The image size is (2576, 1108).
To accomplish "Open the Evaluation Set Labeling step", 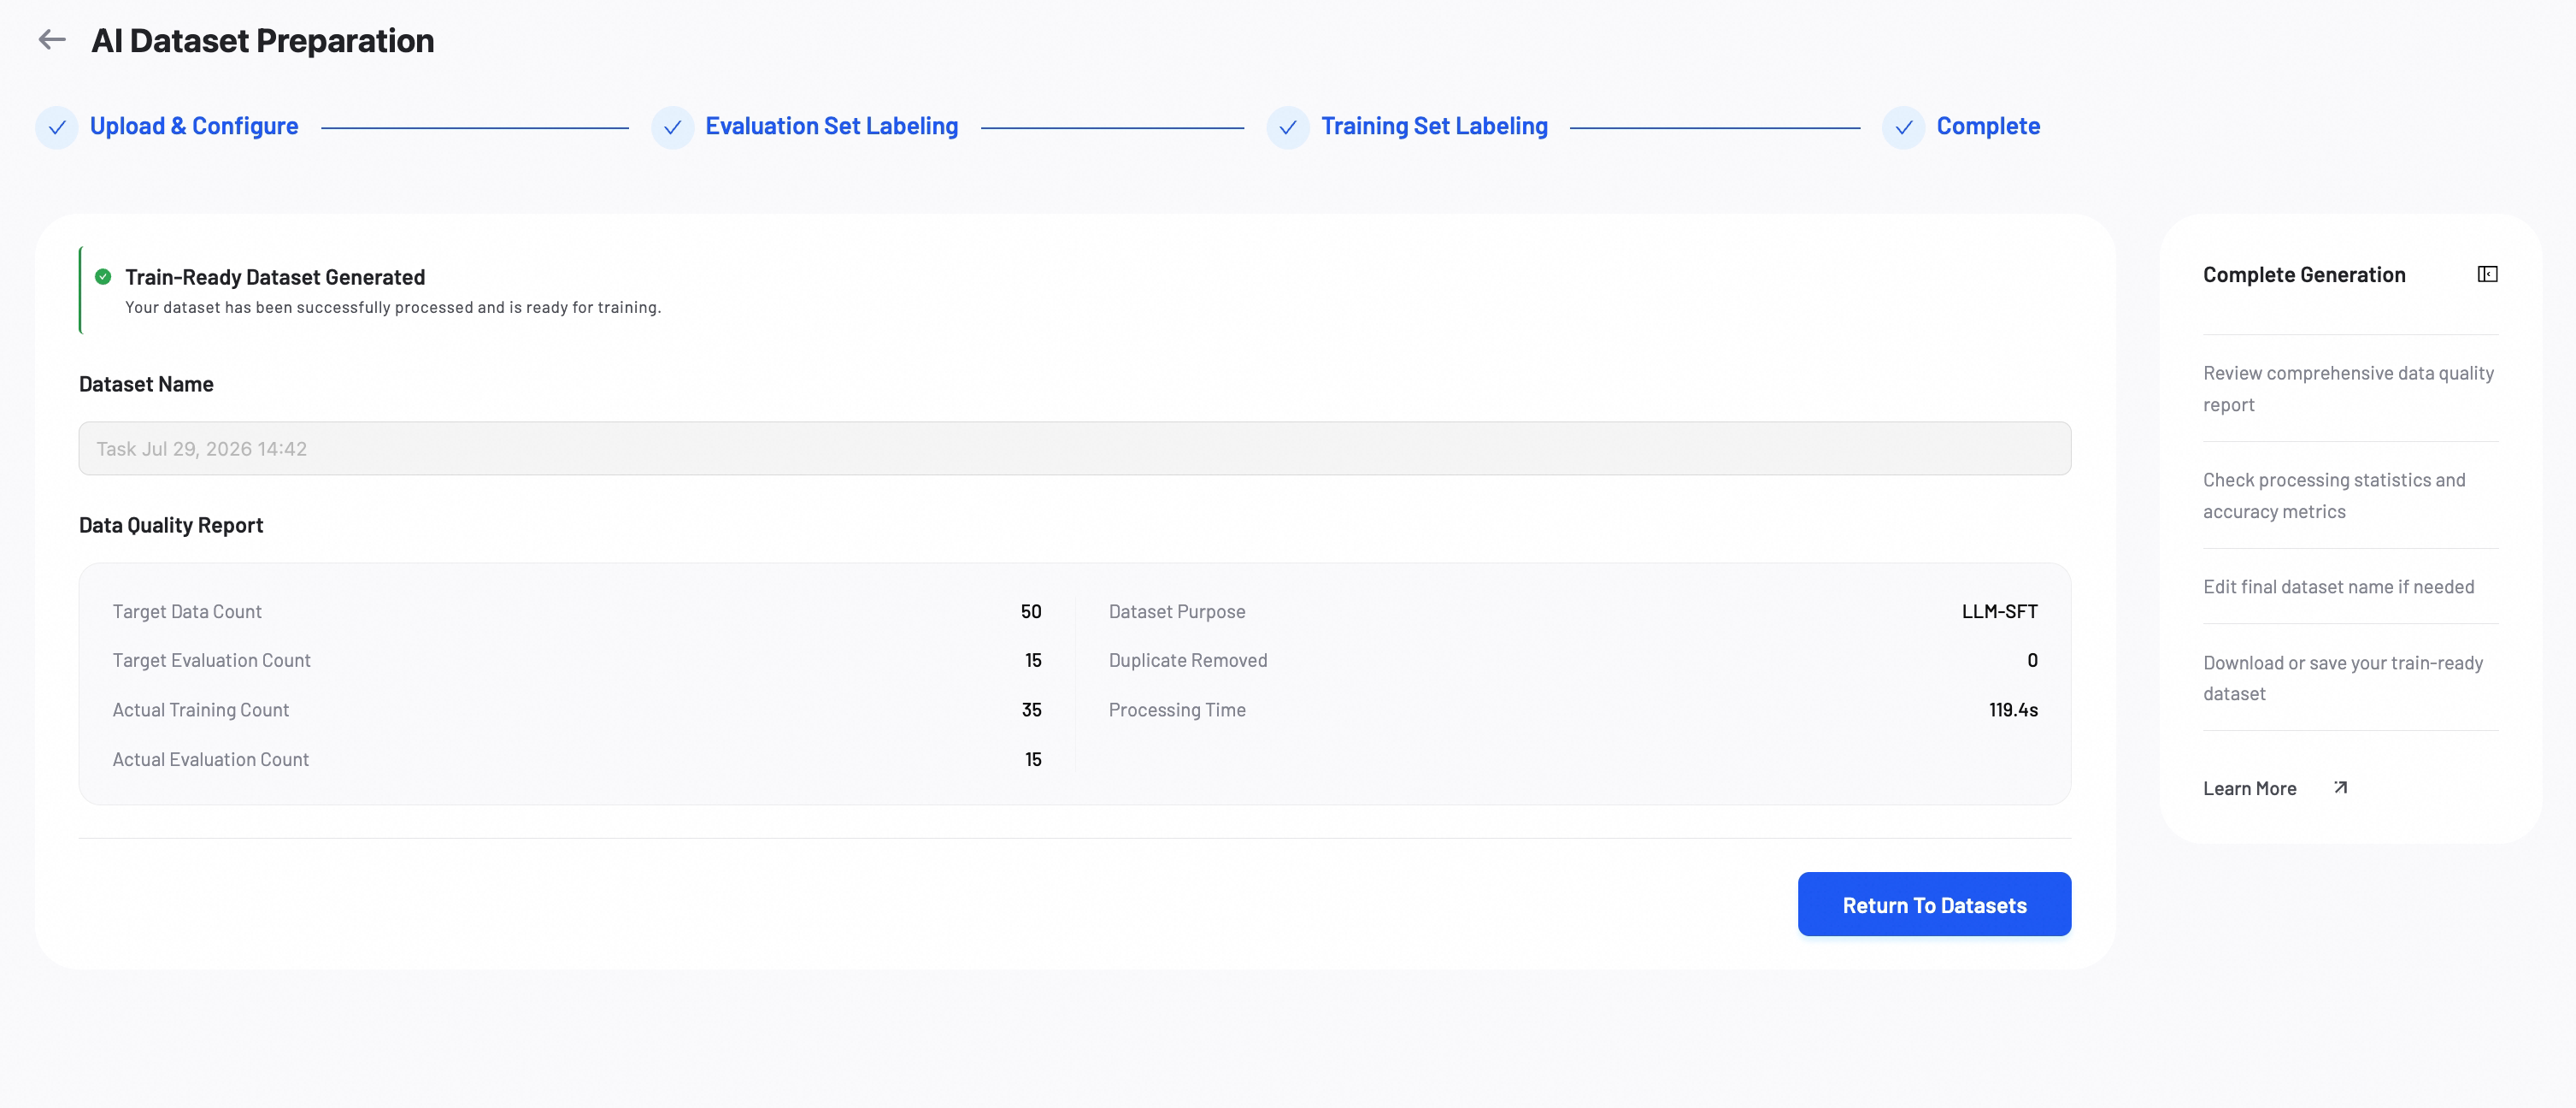I will coord(832,126).
